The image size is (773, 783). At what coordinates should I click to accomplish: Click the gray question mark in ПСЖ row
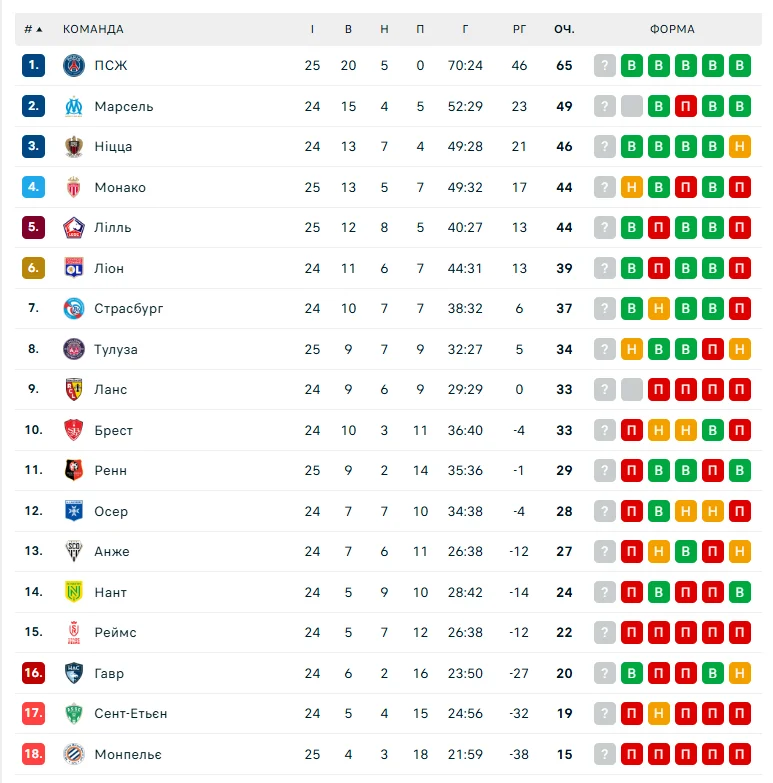[604, 66]
